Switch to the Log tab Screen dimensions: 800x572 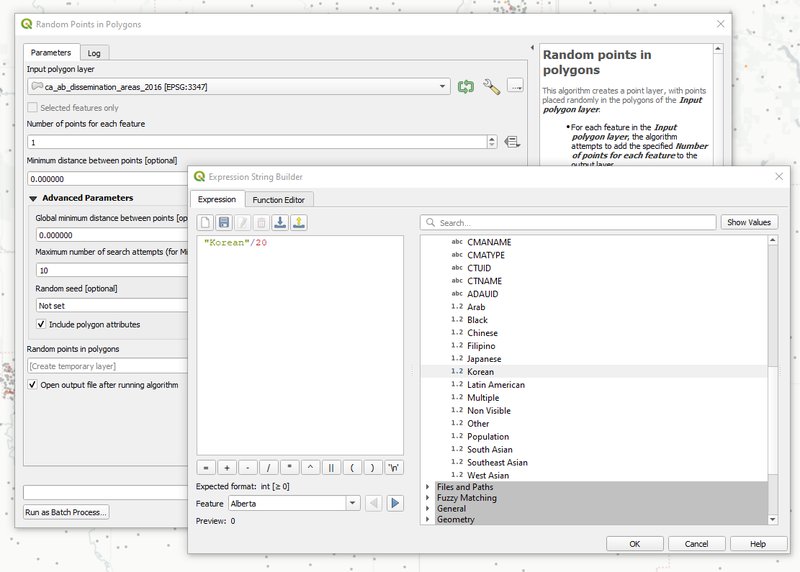coord(94,53)
